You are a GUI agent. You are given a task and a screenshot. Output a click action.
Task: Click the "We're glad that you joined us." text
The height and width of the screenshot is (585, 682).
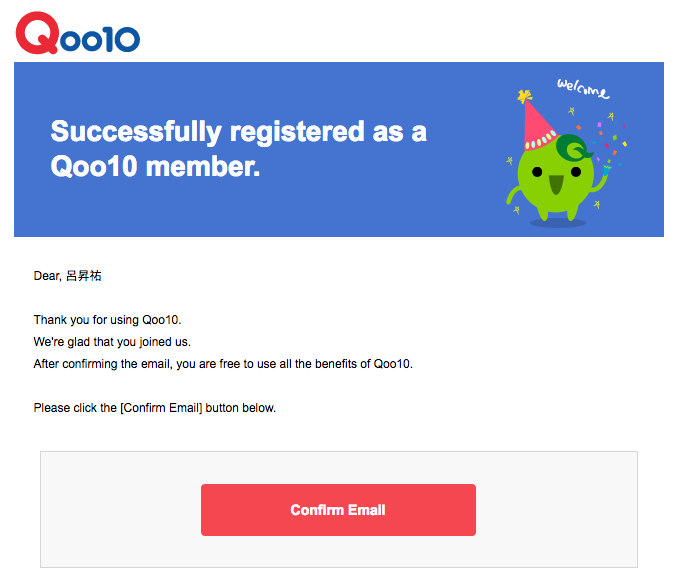[112, 342]
